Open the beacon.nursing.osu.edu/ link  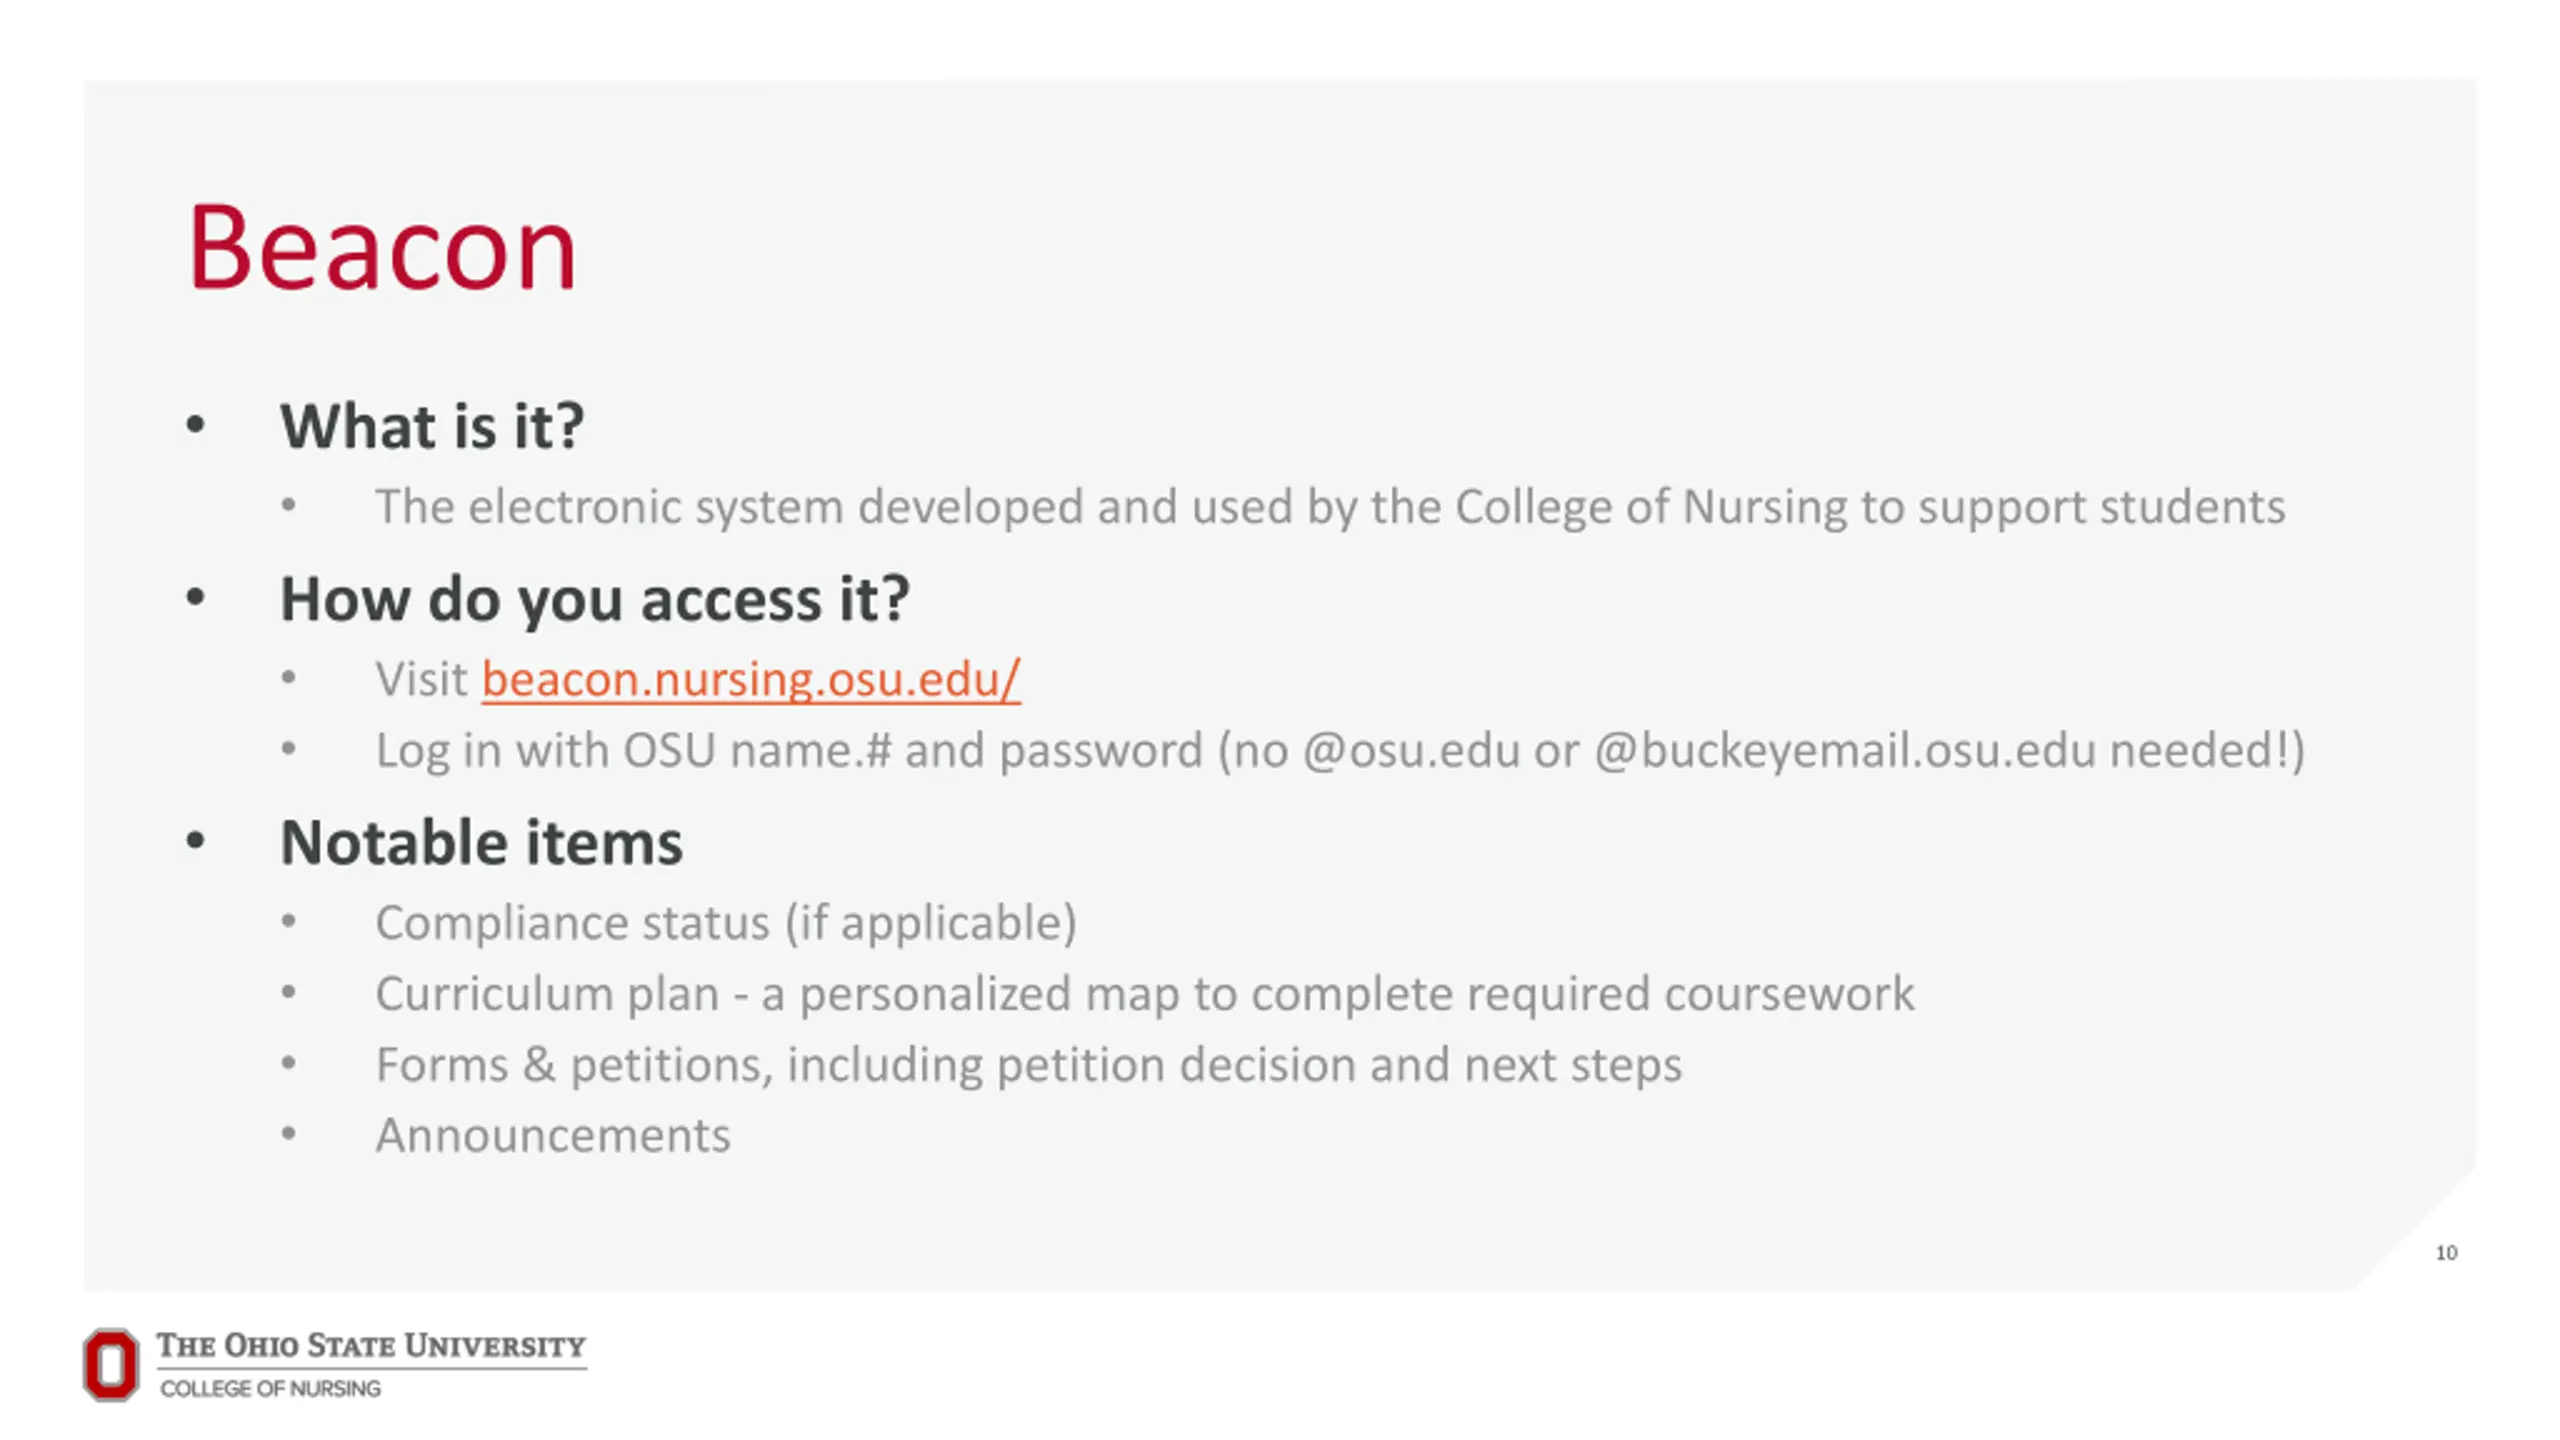click(x=751, y=679)
